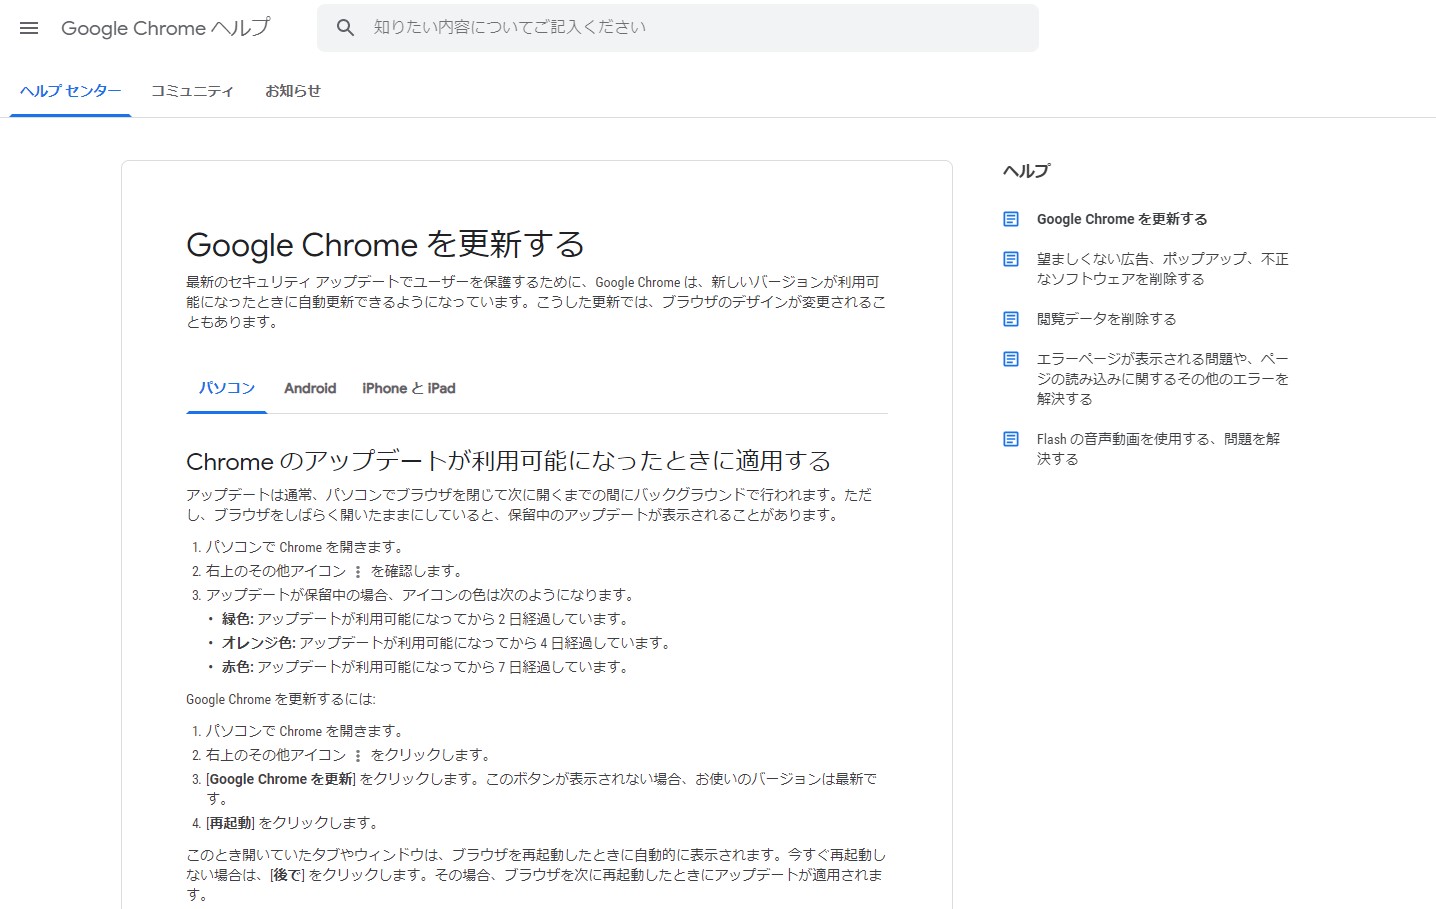Viewport: 1436px width, 909px height.
Task: Click the bold [再起動] step text
Action: click(x=231, y=823)
